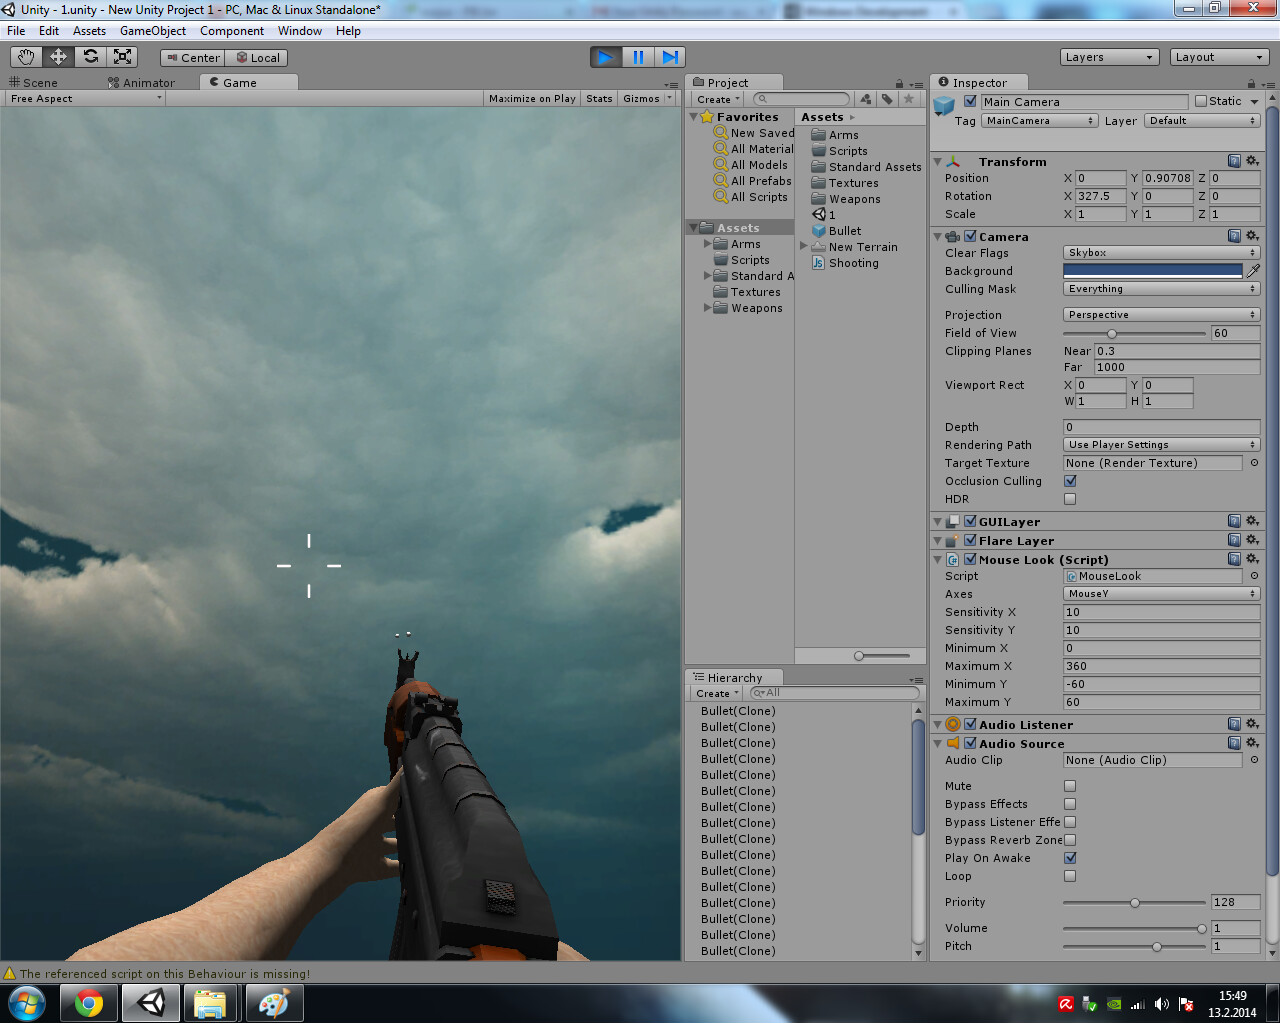Open the GameObject menu
This screenshot has width=1280, height=1024.
coord(152,31)
